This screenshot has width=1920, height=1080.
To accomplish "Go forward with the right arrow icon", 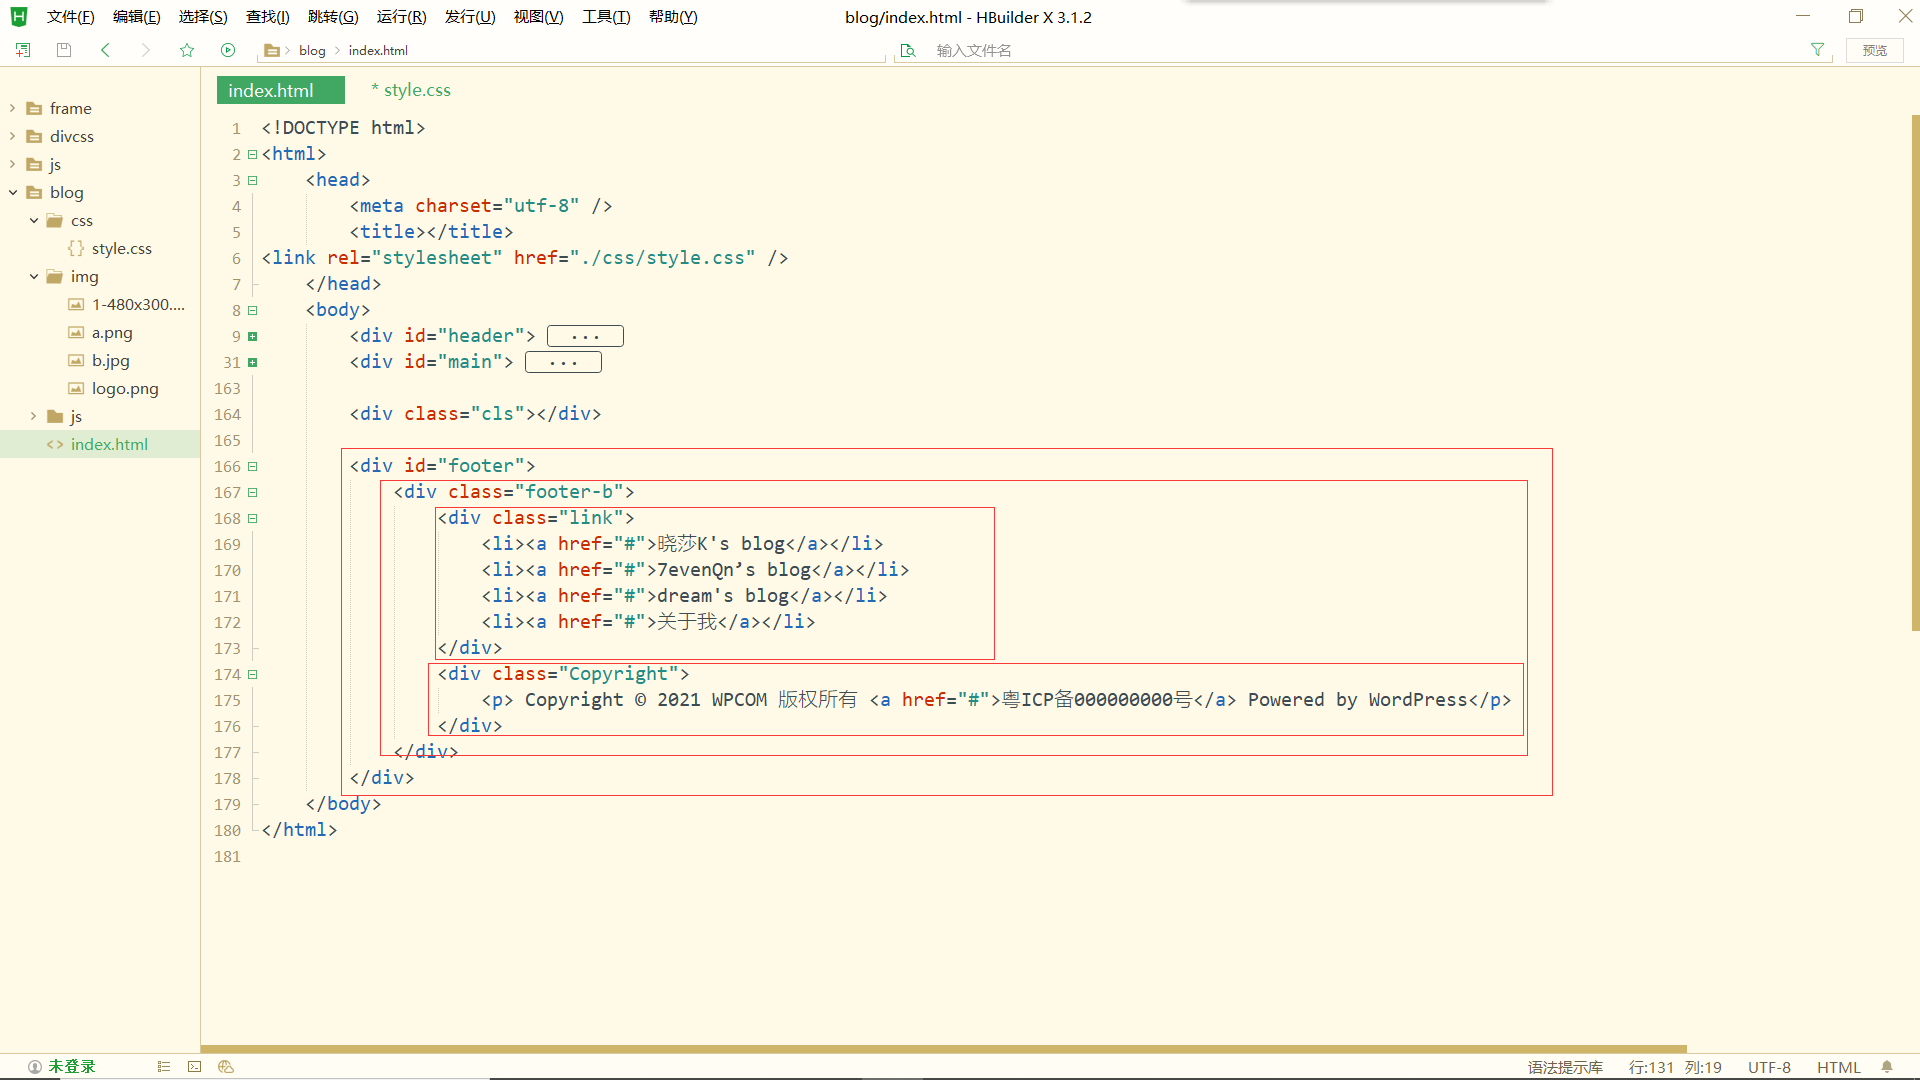I will pyautogui.click(x=146, y=50).
